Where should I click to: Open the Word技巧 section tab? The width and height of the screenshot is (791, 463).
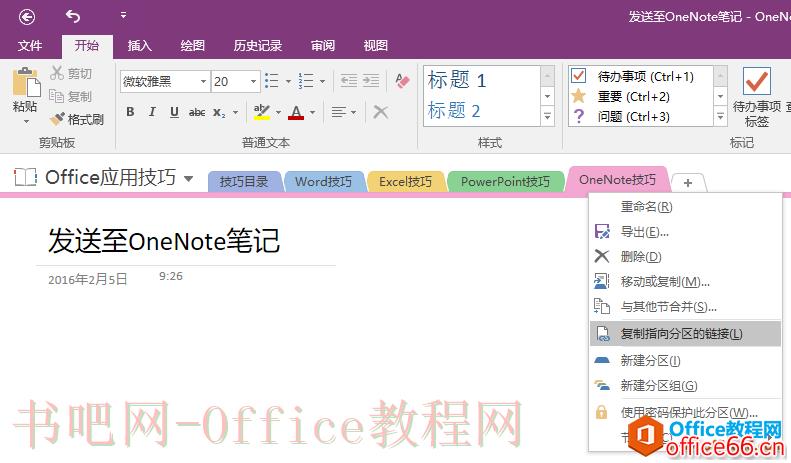pos(323,182)
